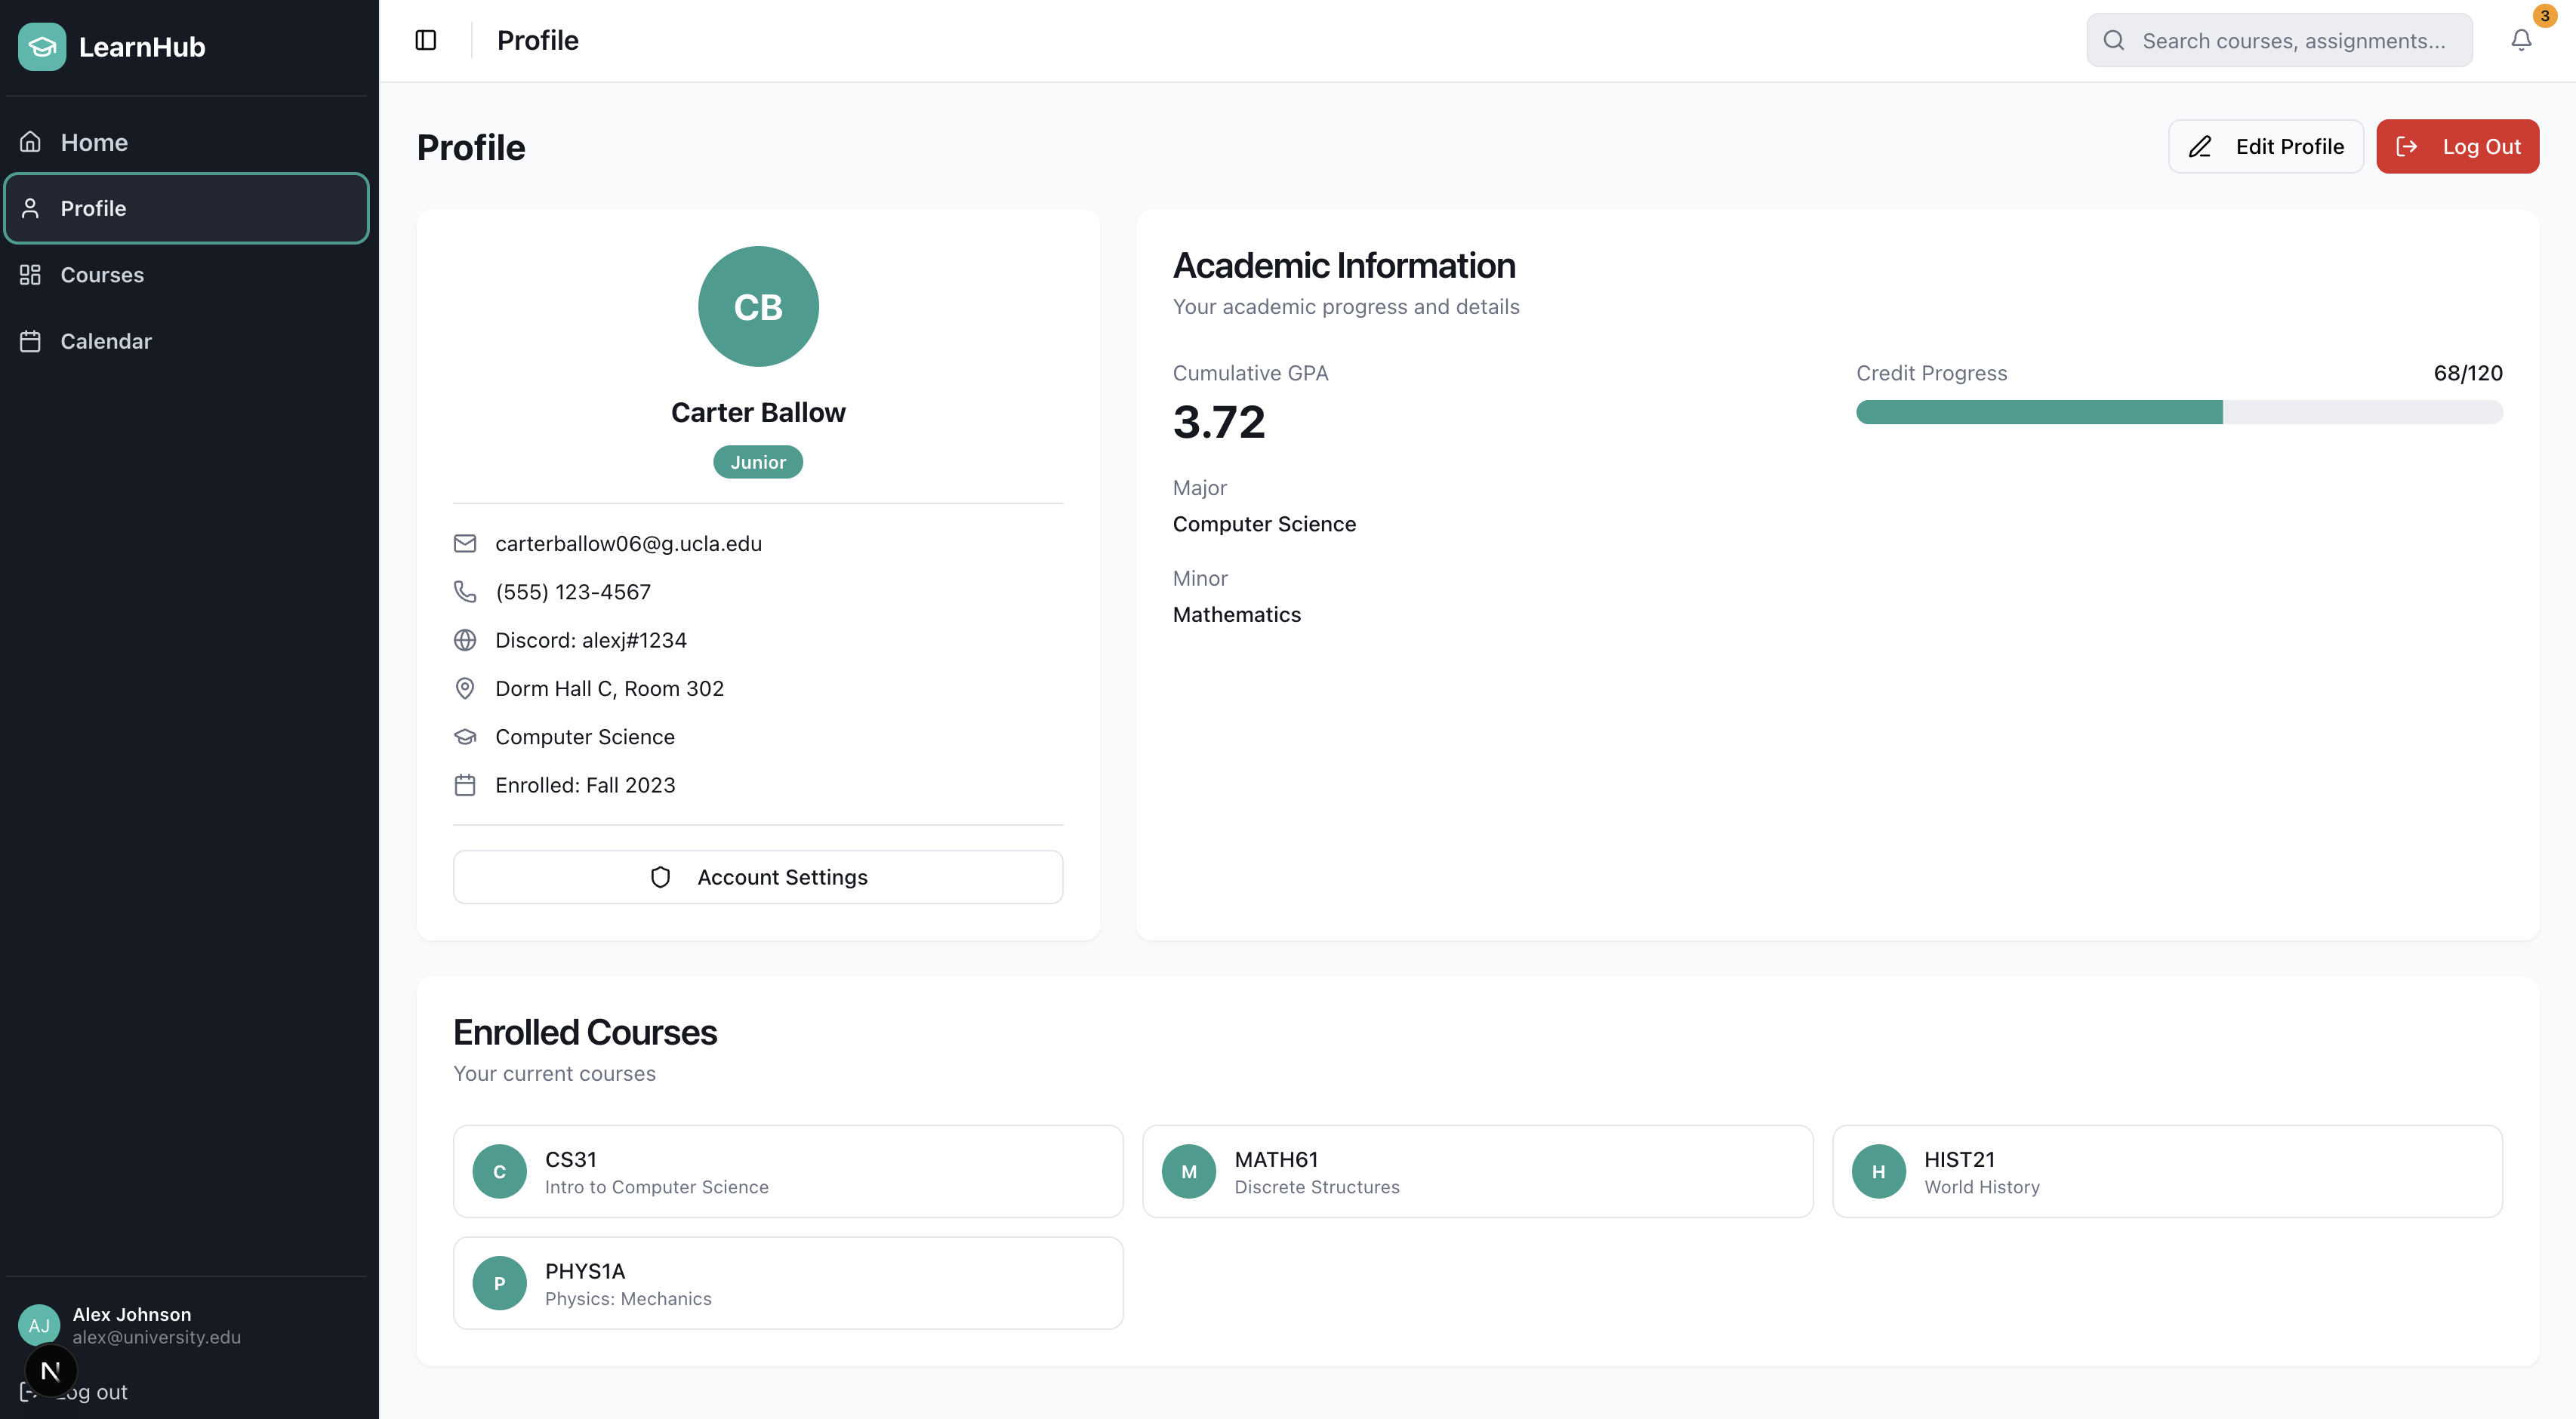Viewport: 2576px width, 1419px height.
Task: Click the CB profile avatar
Action: pos(758,306)
